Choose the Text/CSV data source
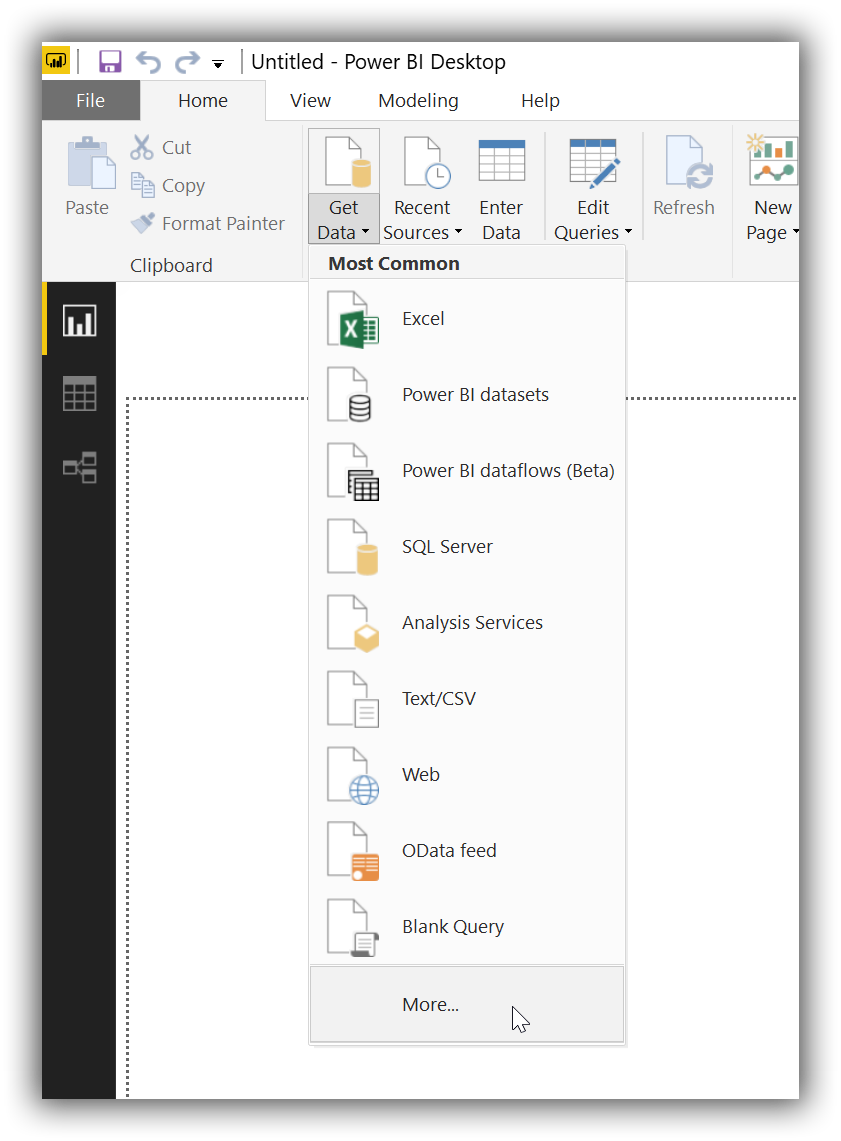The width and height of the screenshot is (841, 1141). click(438, 698)
